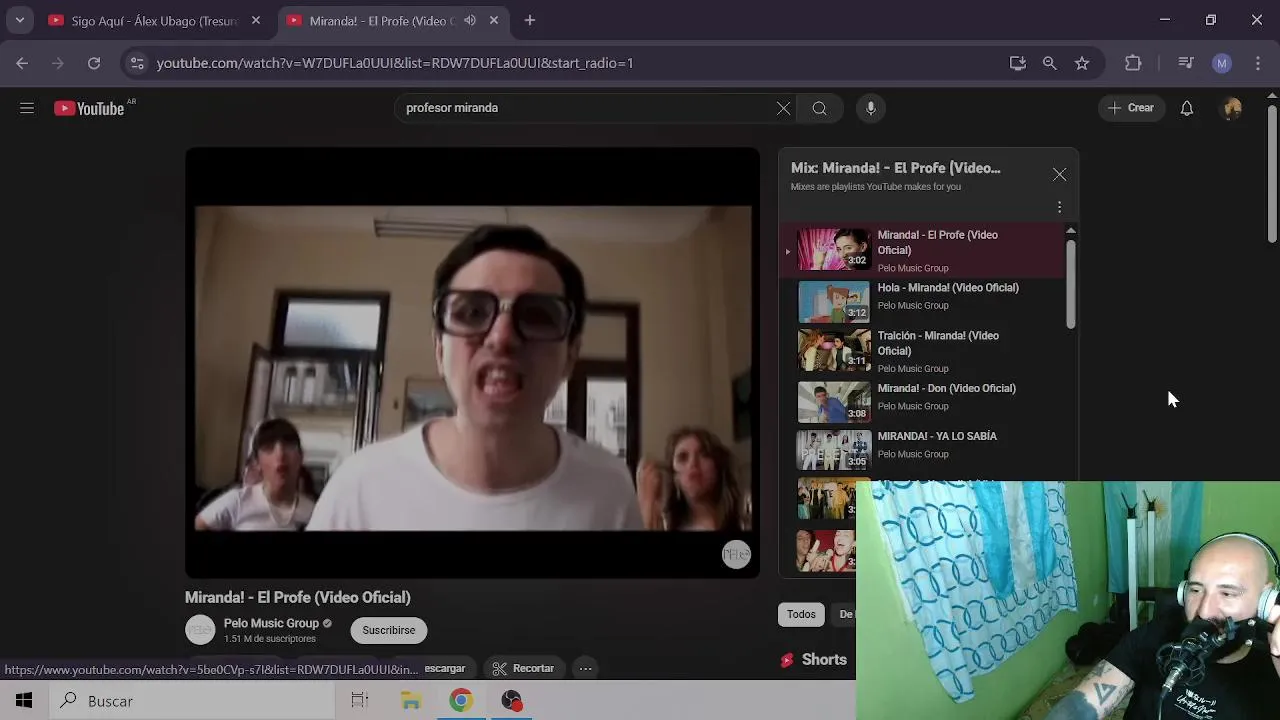Select currently playing 'Miranda! - El Profe' playlist item

[x=920, y=250]
